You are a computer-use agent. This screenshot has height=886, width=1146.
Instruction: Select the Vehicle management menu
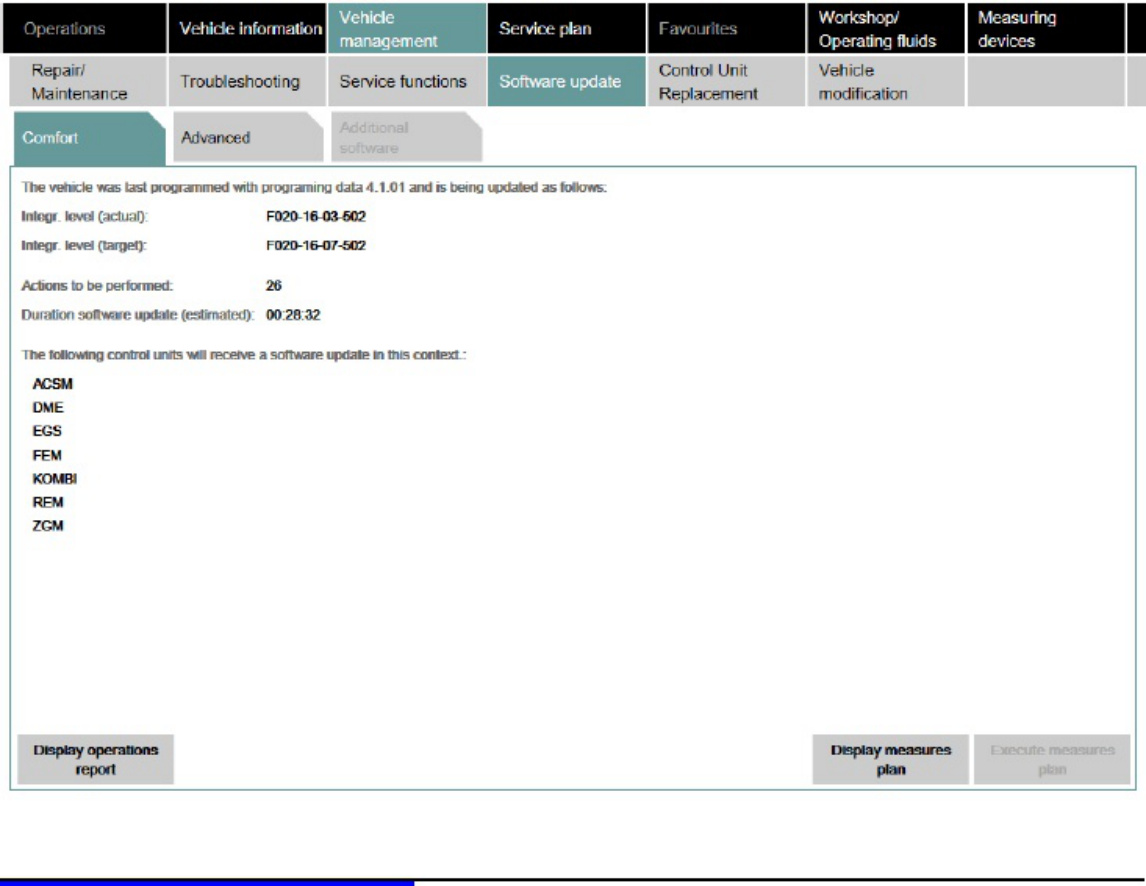tap(407, 29)
